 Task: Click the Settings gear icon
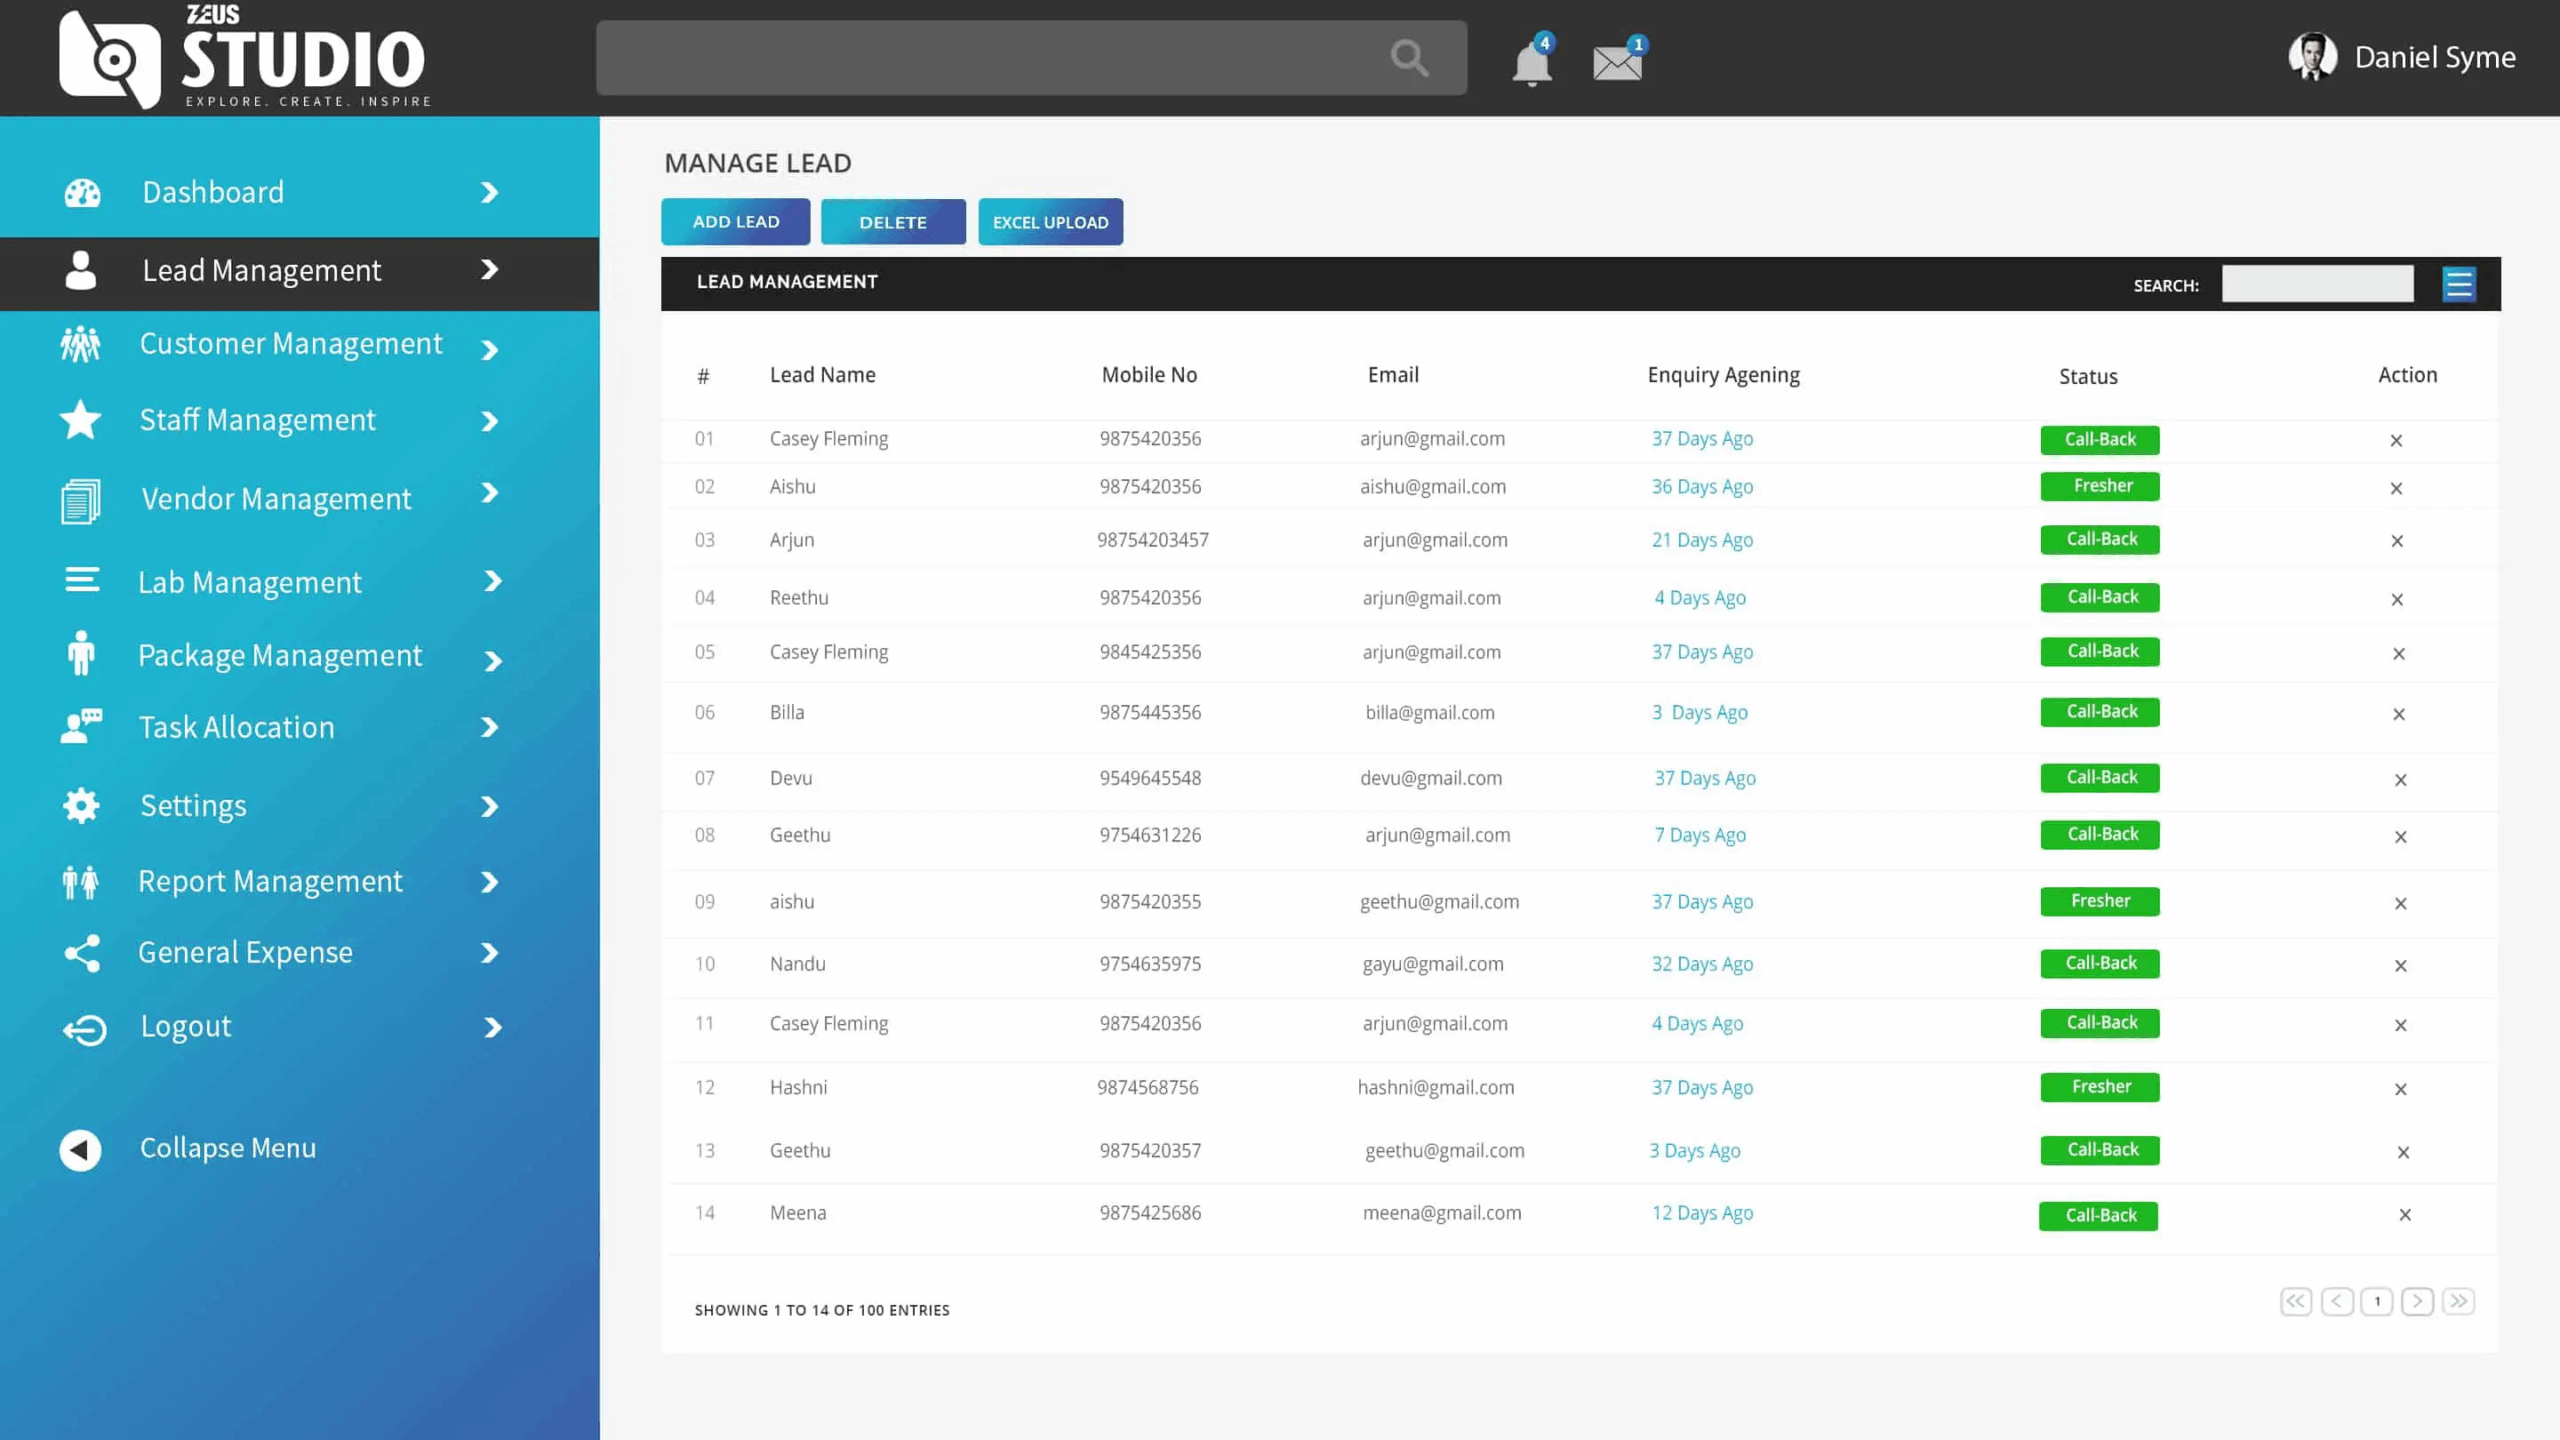(81, 806)
